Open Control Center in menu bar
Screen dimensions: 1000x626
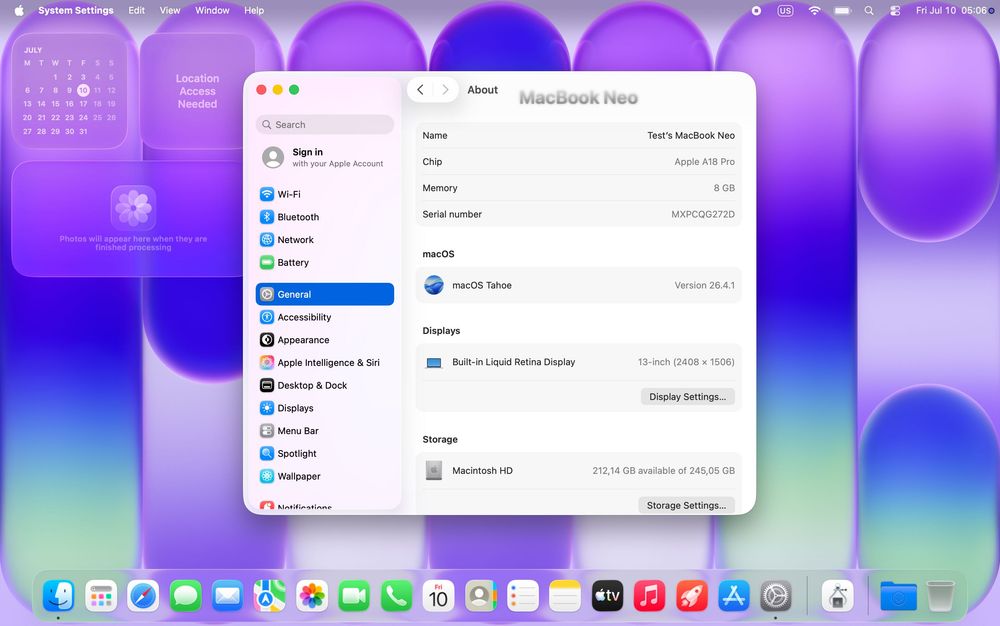895,11
